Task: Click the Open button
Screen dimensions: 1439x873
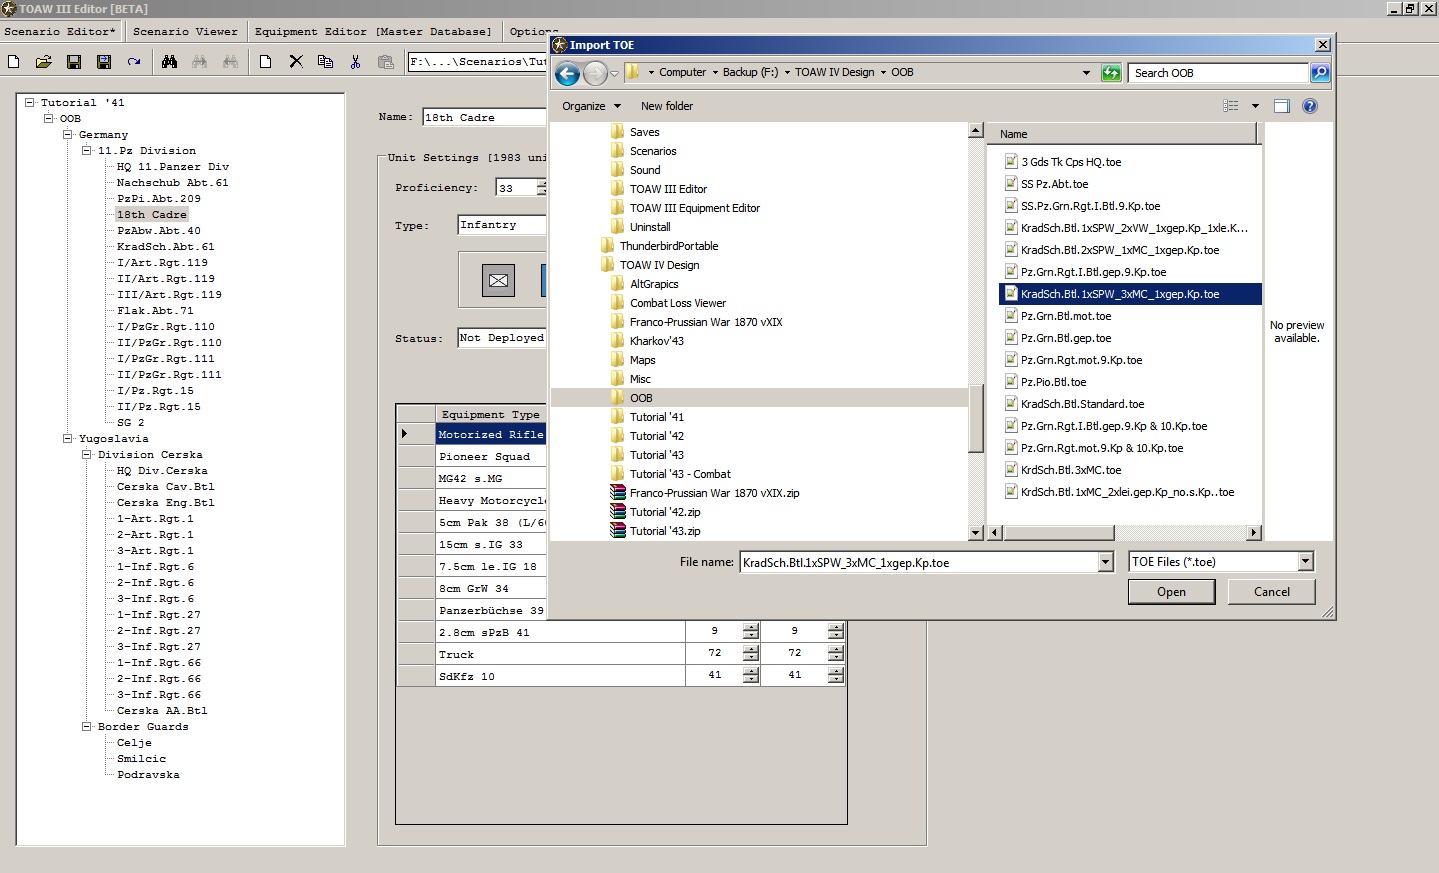Action: (x=1171, y=592)
